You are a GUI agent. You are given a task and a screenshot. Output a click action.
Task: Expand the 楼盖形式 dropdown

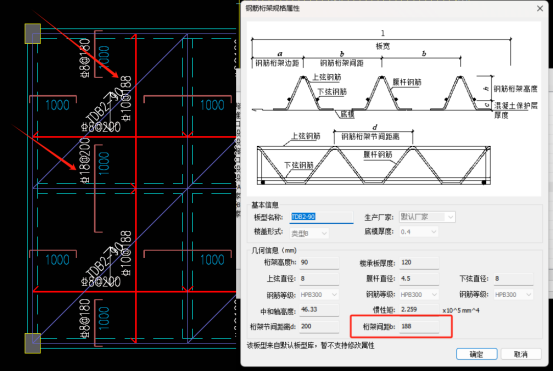click(x=309, y=233)
